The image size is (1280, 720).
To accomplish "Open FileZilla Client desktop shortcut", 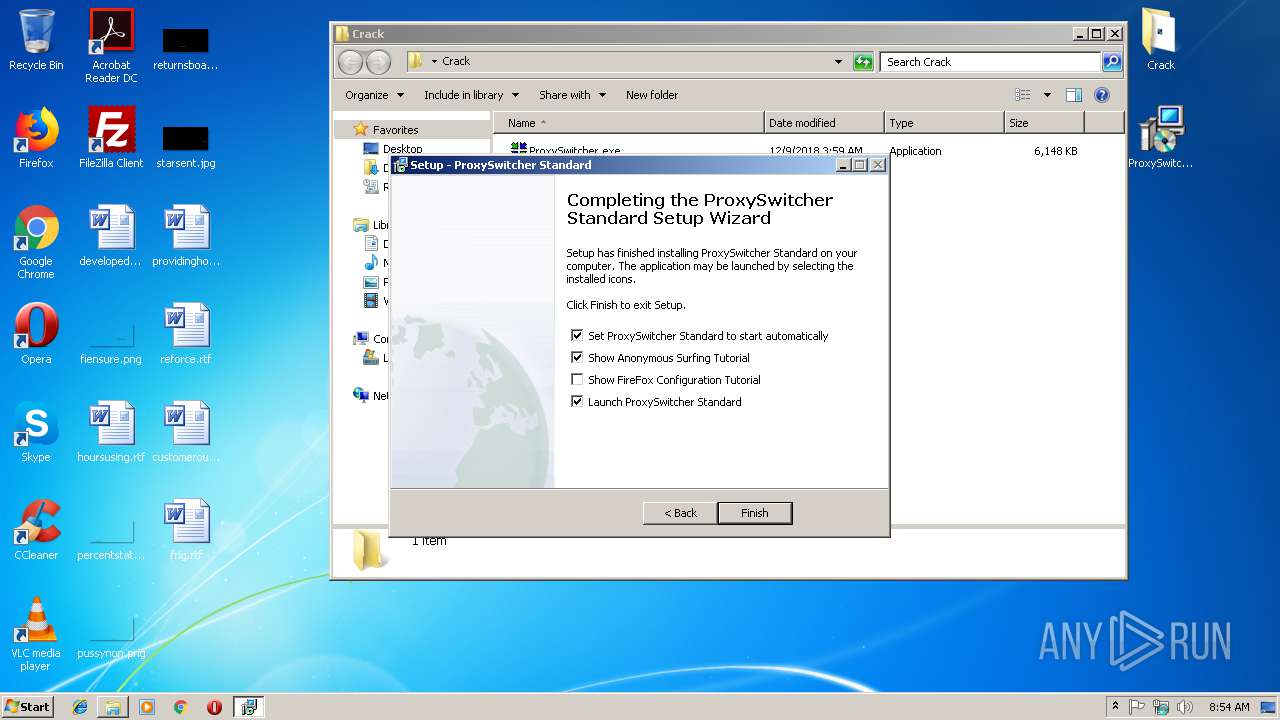I will (x=111, y=138).
